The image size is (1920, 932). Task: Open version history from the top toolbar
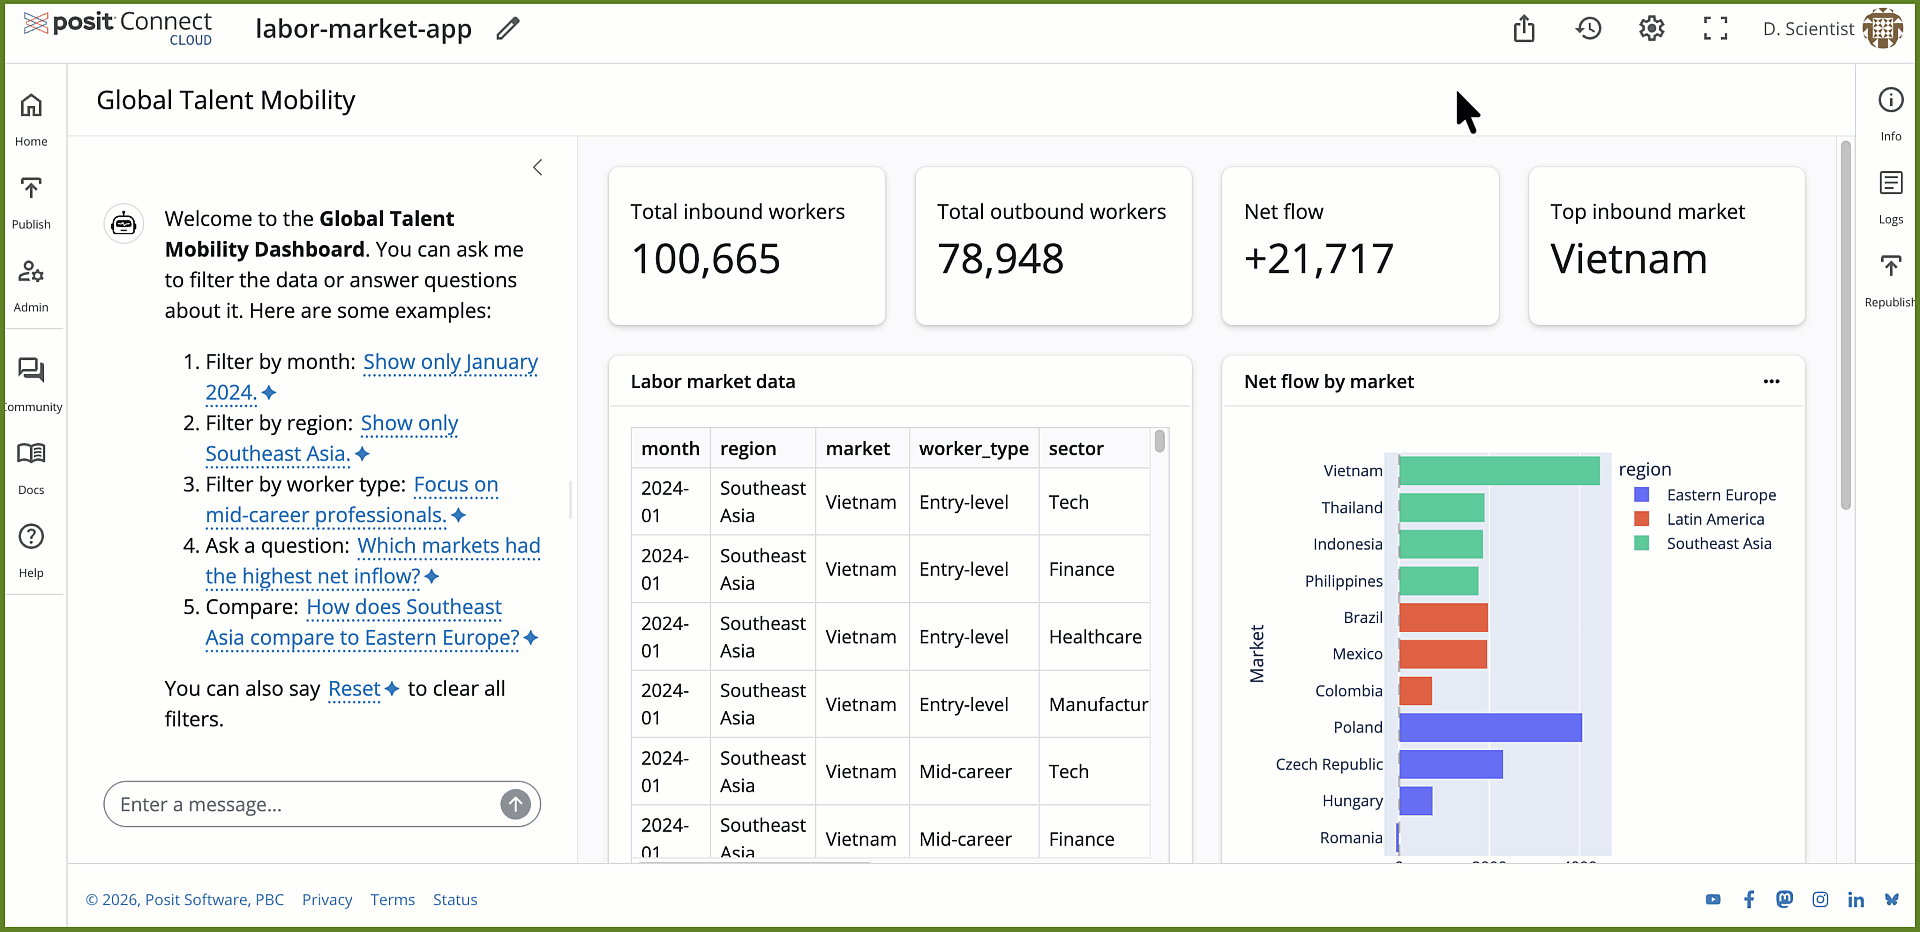click(x=1588, y=28)
